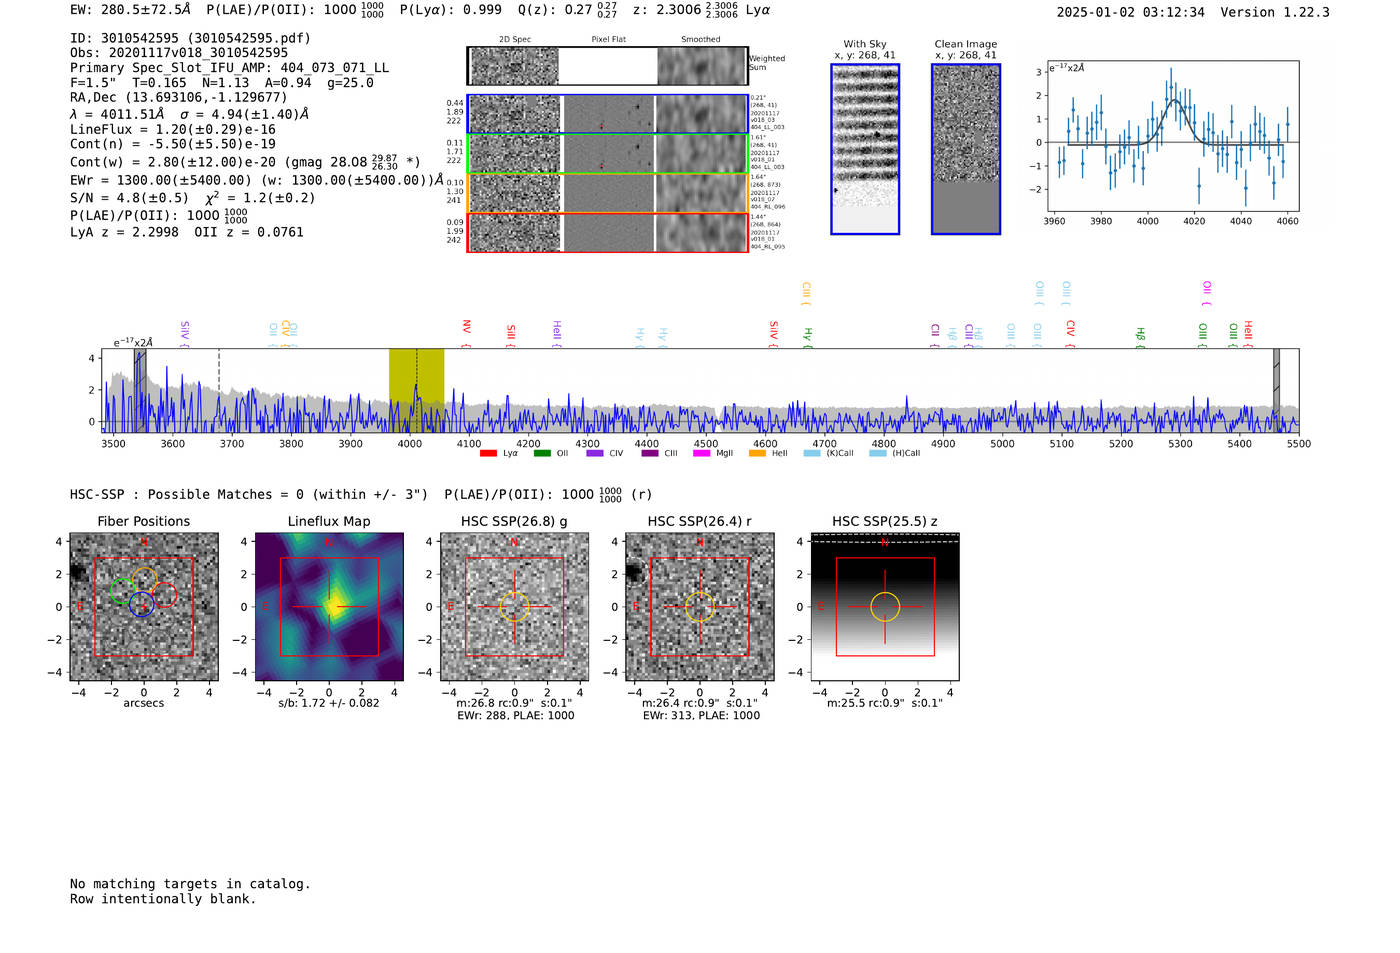Click 'Row intentionally blank.' text
The height and width of the screenshot is (953, 1400).
pos(163,899)
